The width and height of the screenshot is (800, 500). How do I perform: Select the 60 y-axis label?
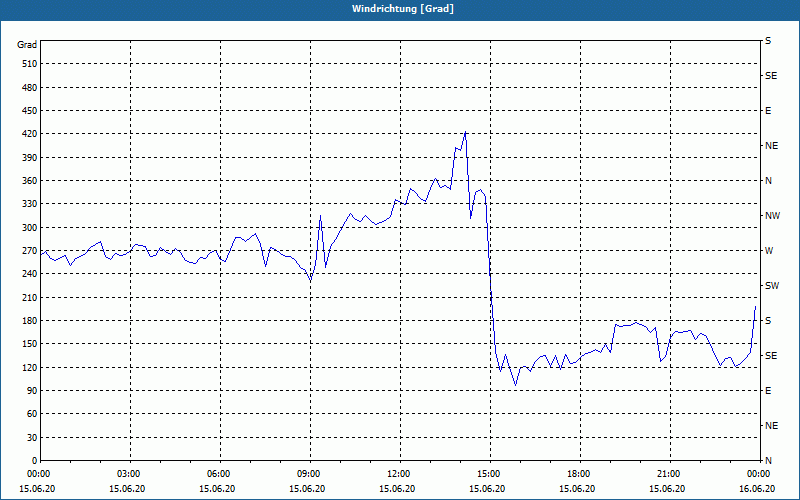coord(32,414)
